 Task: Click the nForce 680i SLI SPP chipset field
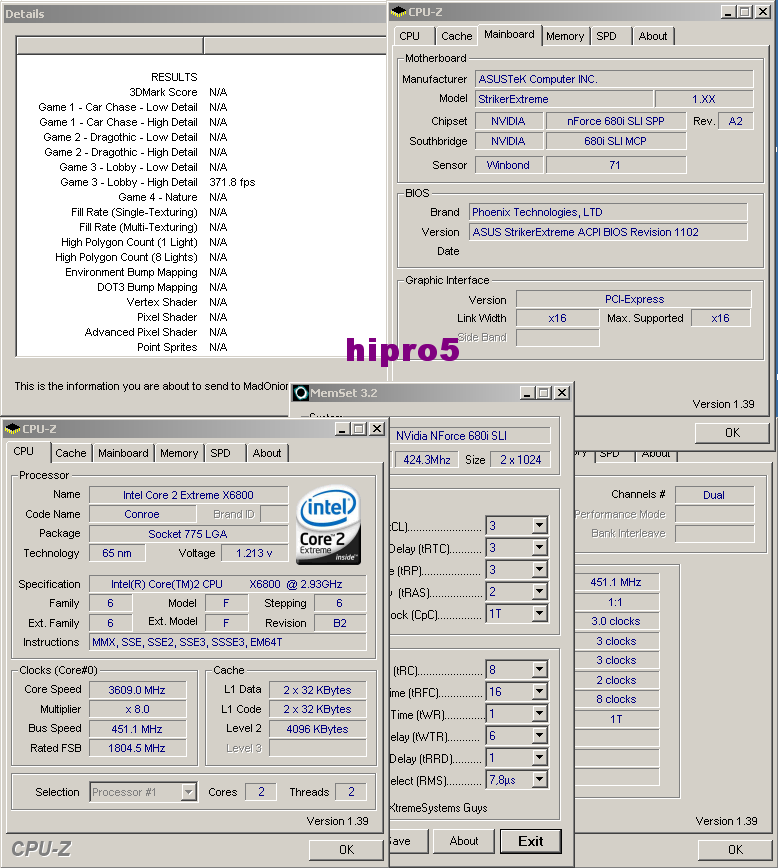pos(616,121)
